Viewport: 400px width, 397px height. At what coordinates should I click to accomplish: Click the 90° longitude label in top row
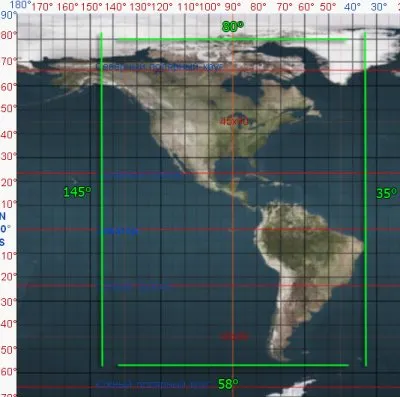point(233,7)
